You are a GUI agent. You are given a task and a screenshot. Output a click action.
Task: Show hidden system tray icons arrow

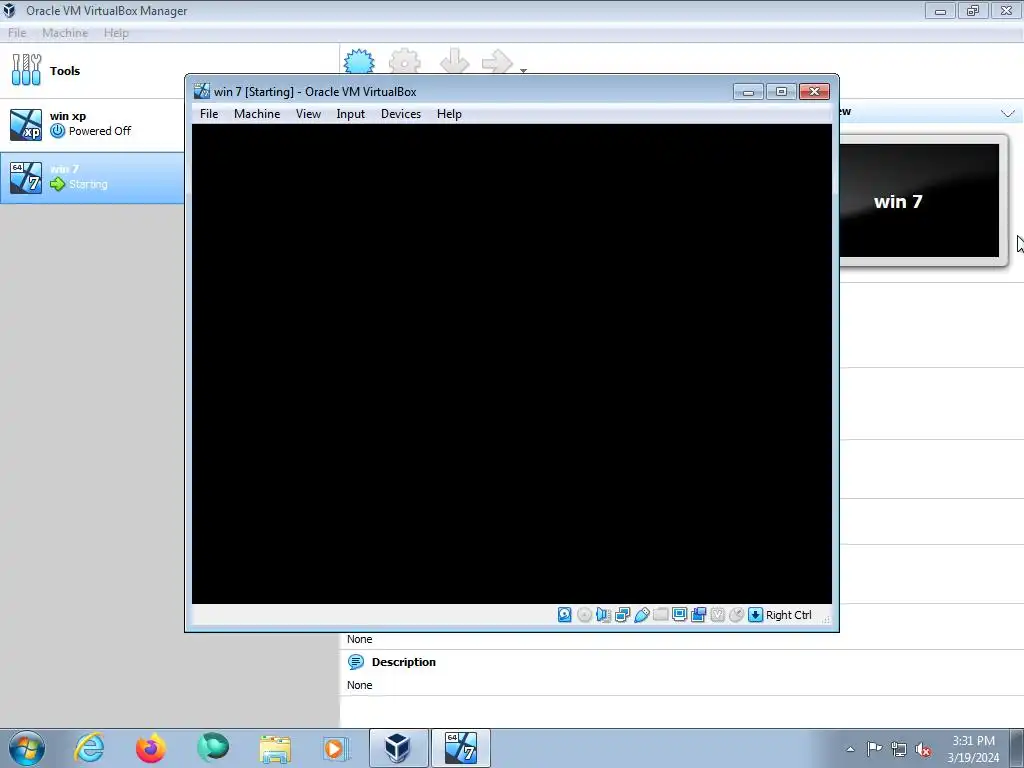850,749
